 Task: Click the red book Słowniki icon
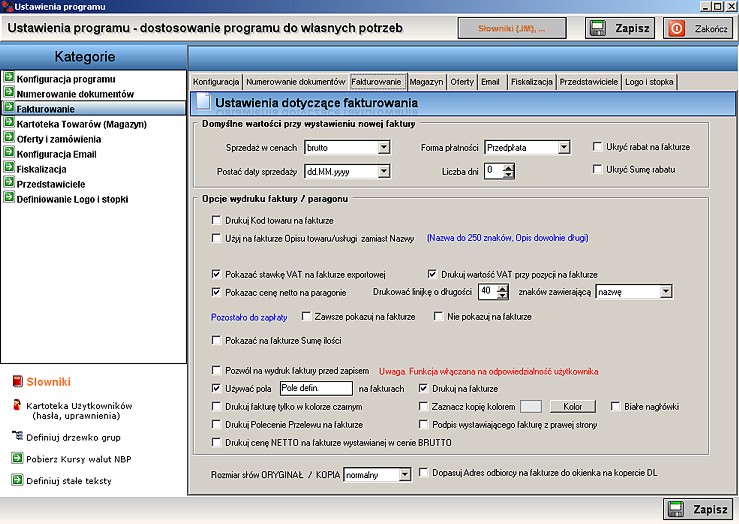pos(17,381)
